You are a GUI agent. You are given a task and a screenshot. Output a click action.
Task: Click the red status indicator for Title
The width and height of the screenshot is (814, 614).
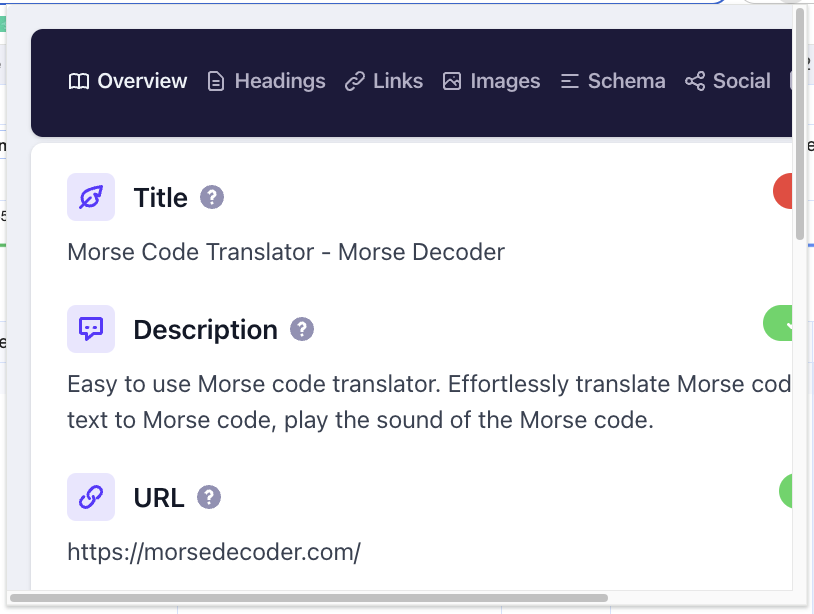tap(783, 191)
